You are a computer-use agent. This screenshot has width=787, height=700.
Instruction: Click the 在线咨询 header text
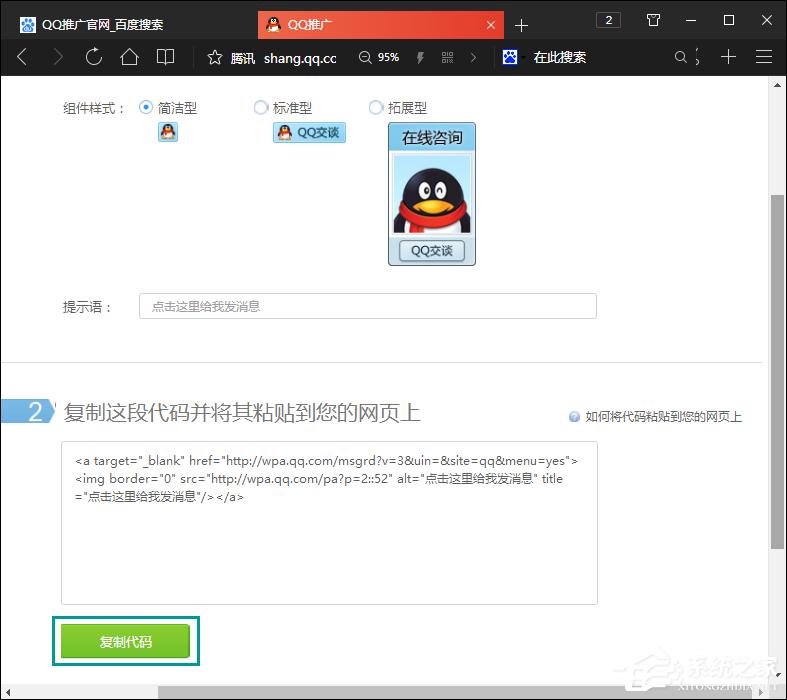tap(432, 137)
